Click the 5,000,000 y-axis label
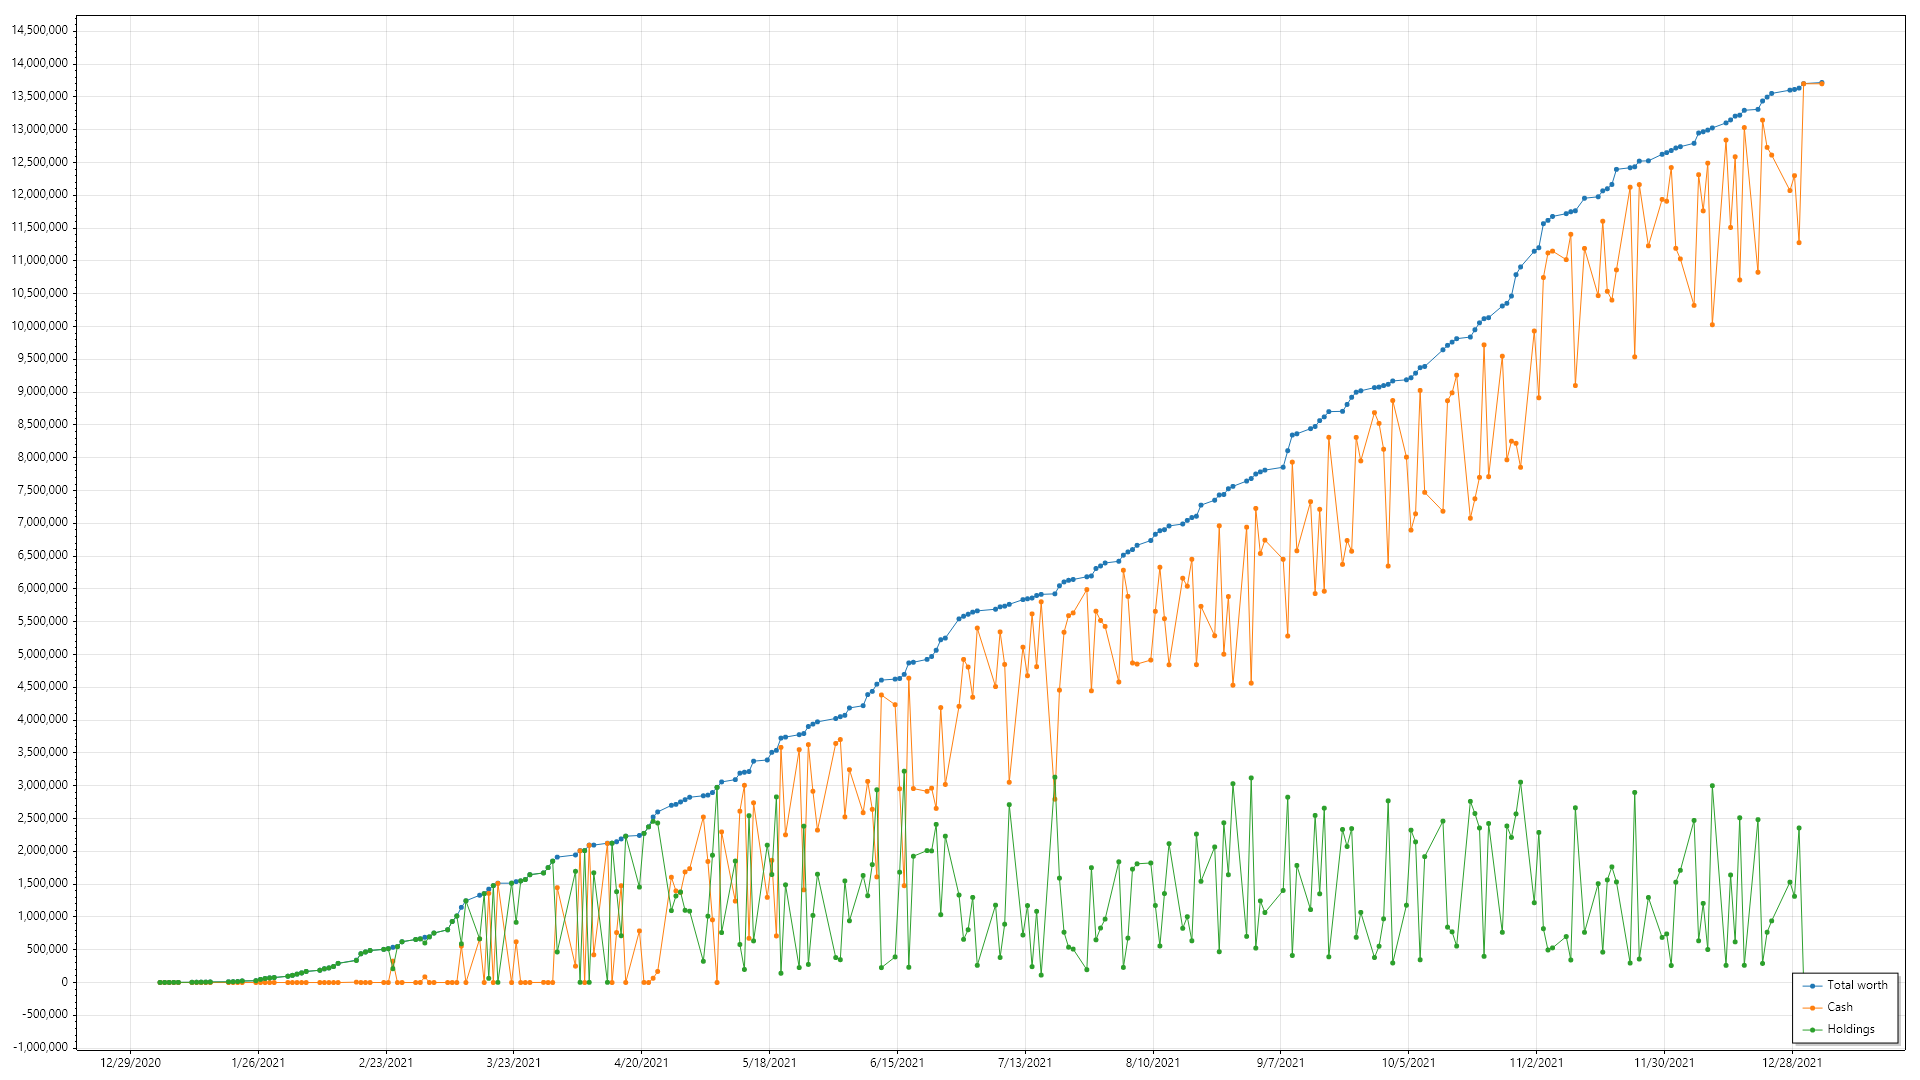Image resolution: width=1920 pixels, height=1080 pixels. [43, 654]
